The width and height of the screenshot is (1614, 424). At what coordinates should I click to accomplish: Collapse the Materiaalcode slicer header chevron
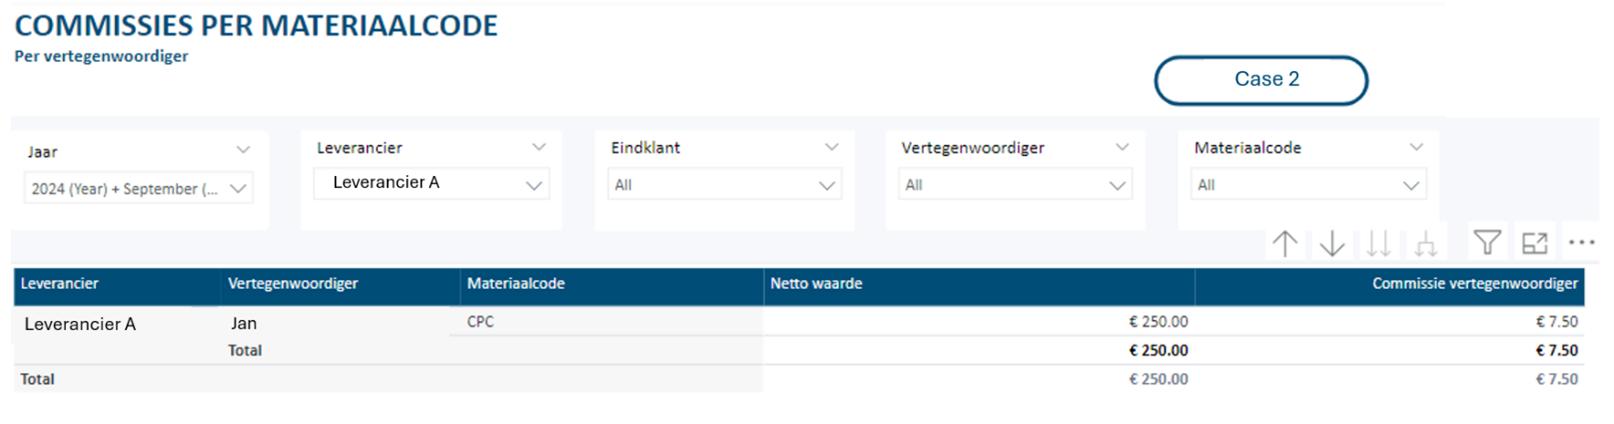click(1416, 147)
